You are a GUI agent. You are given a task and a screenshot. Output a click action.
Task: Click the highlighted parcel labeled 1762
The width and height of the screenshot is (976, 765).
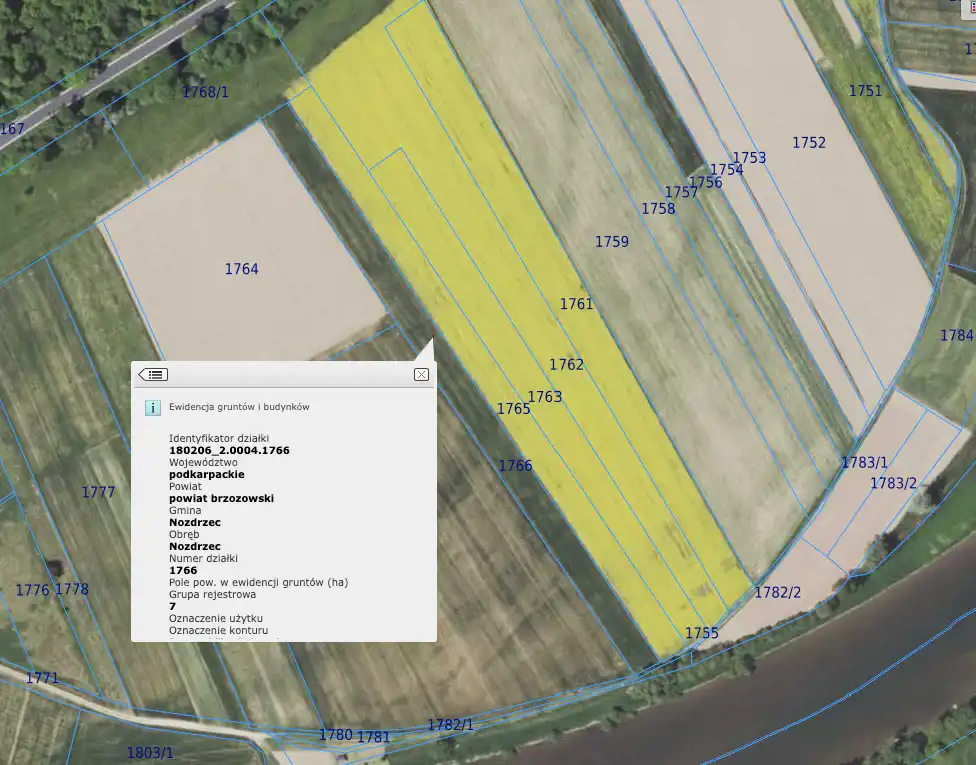tap(566, 364)
